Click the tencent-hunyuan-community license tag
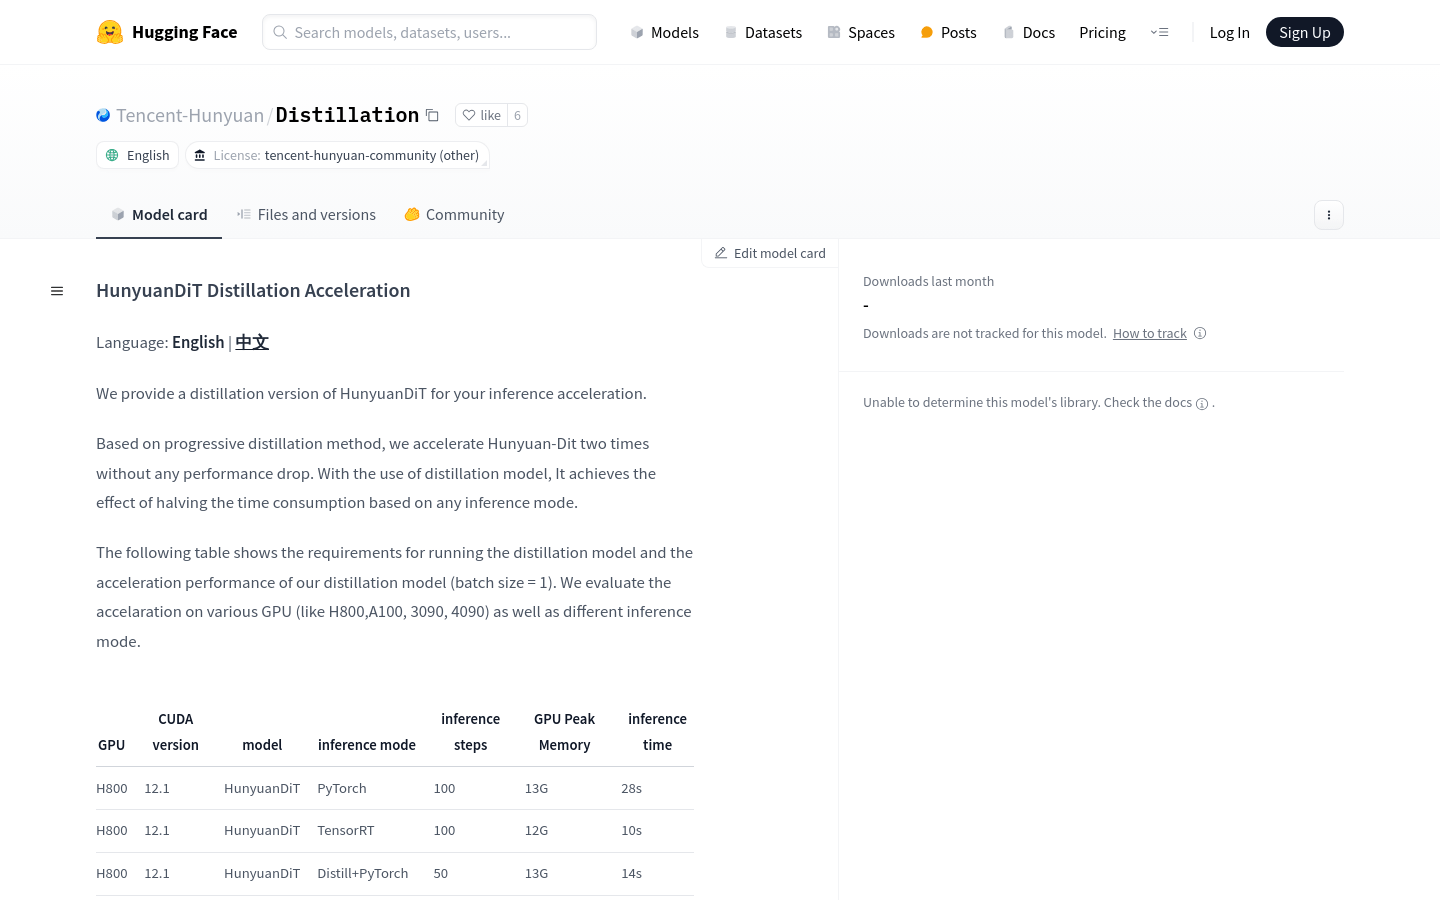The image size is (1440, 900). [x=337, y=155]
